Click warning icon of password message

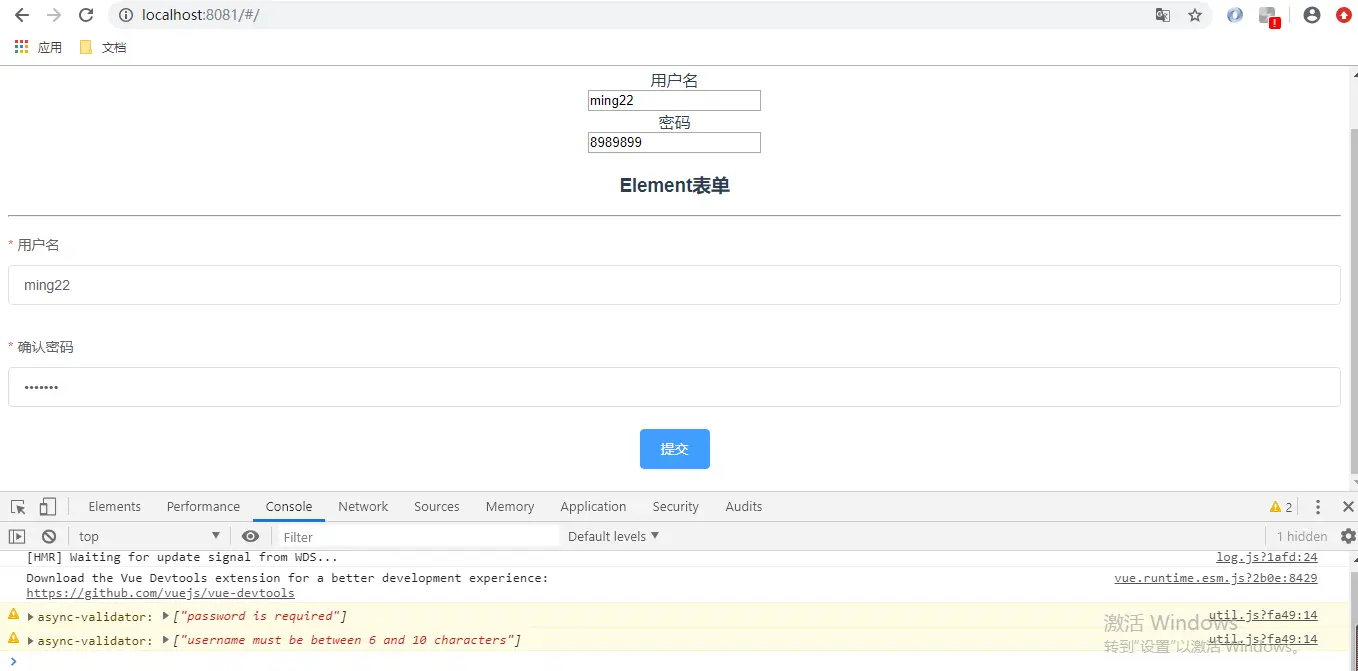14,614
